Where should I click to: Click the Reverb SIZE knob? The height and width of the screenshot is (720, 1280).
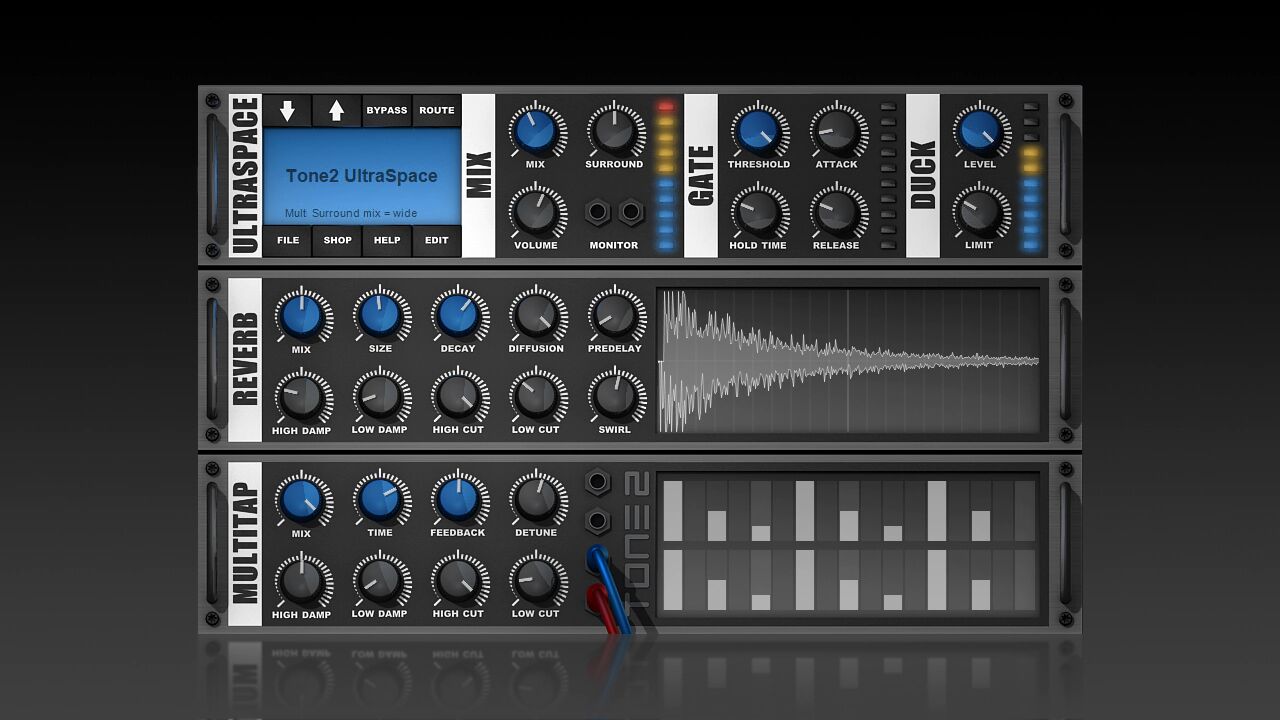[380, 315]
